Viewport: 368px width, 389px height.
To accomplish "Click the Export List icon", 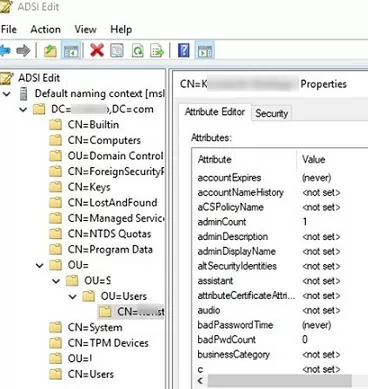I will point(157,51).
